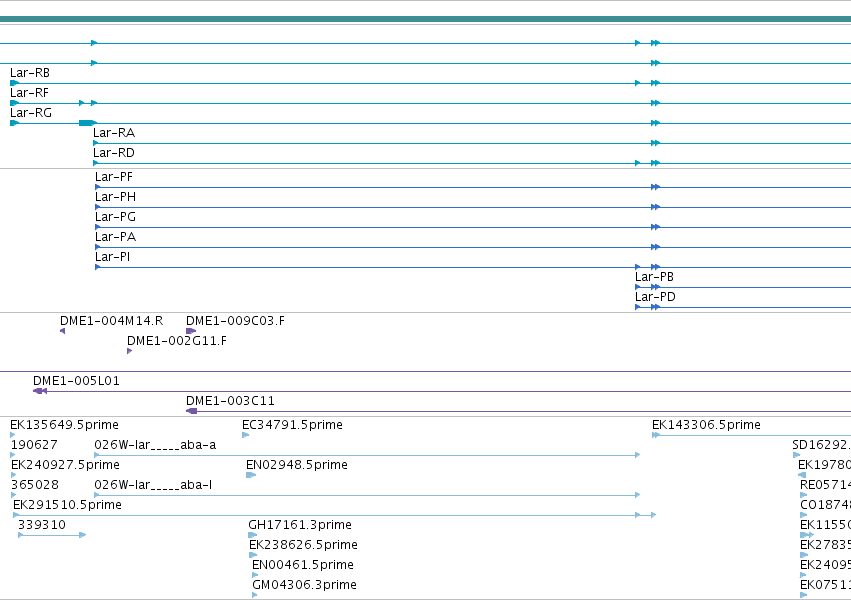Click the thick exon block on Lar-RG
Screen dimensions: 851x600
click(87, 123)
